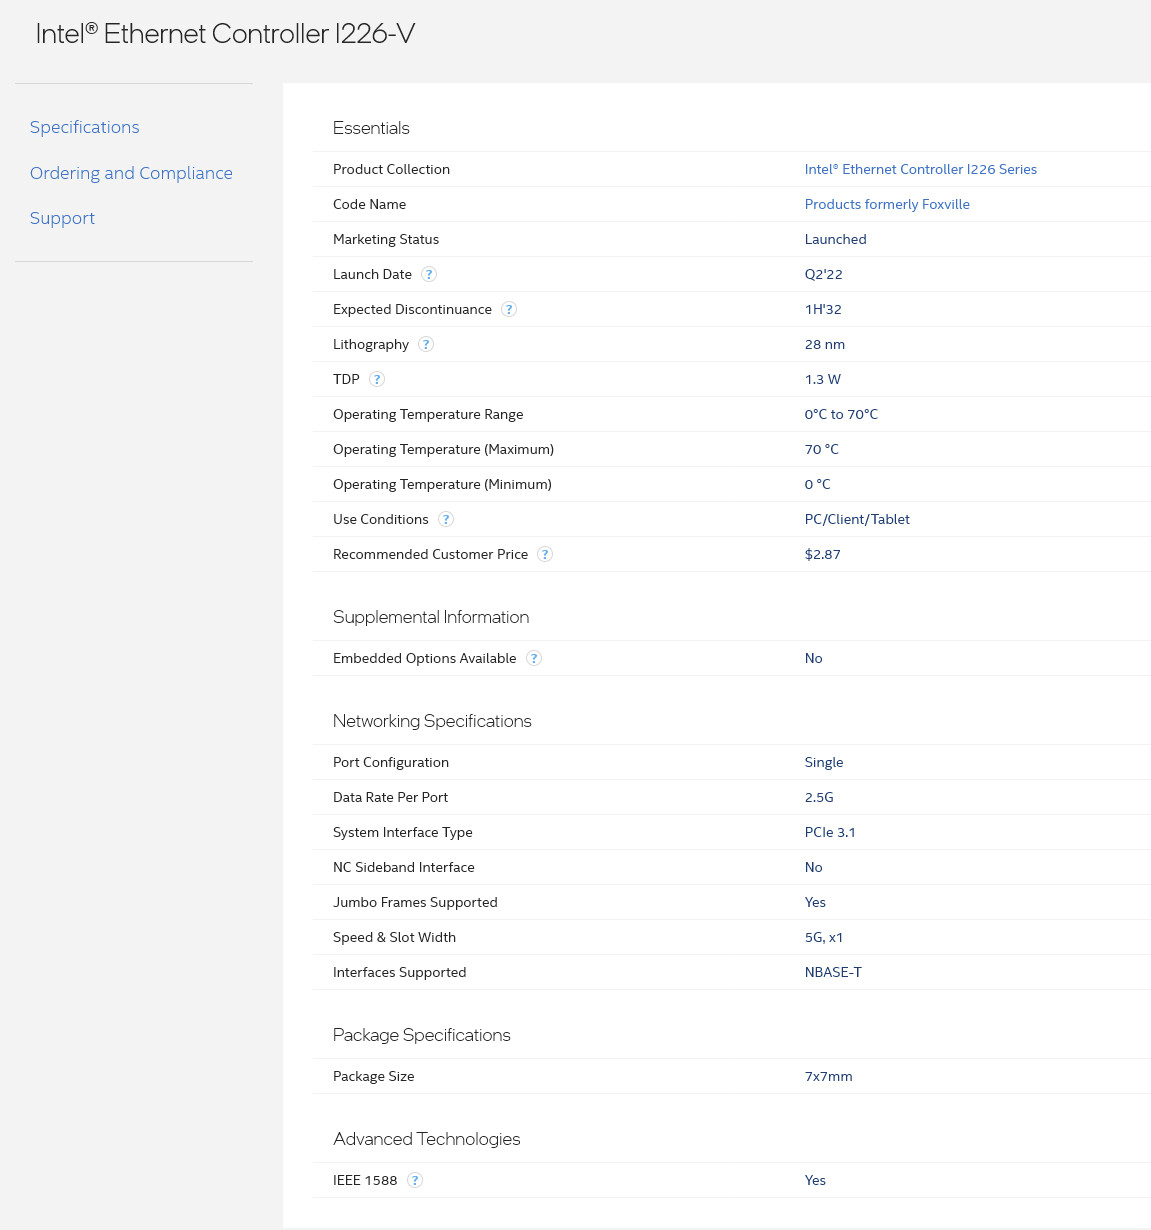Follow the Products formerly Foxville link
This screenshot has height=1230, width=1151.
coord(887,204)
